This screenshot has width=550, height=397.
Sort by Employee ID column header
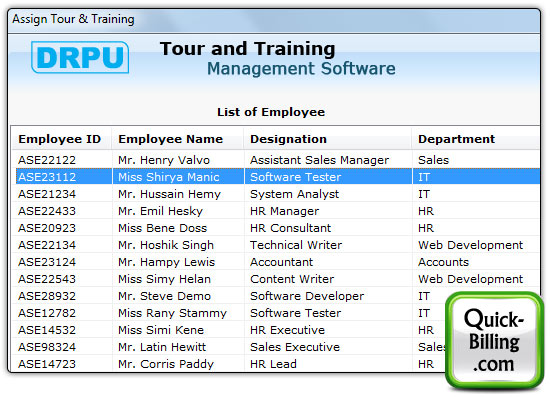pos(60,139)
